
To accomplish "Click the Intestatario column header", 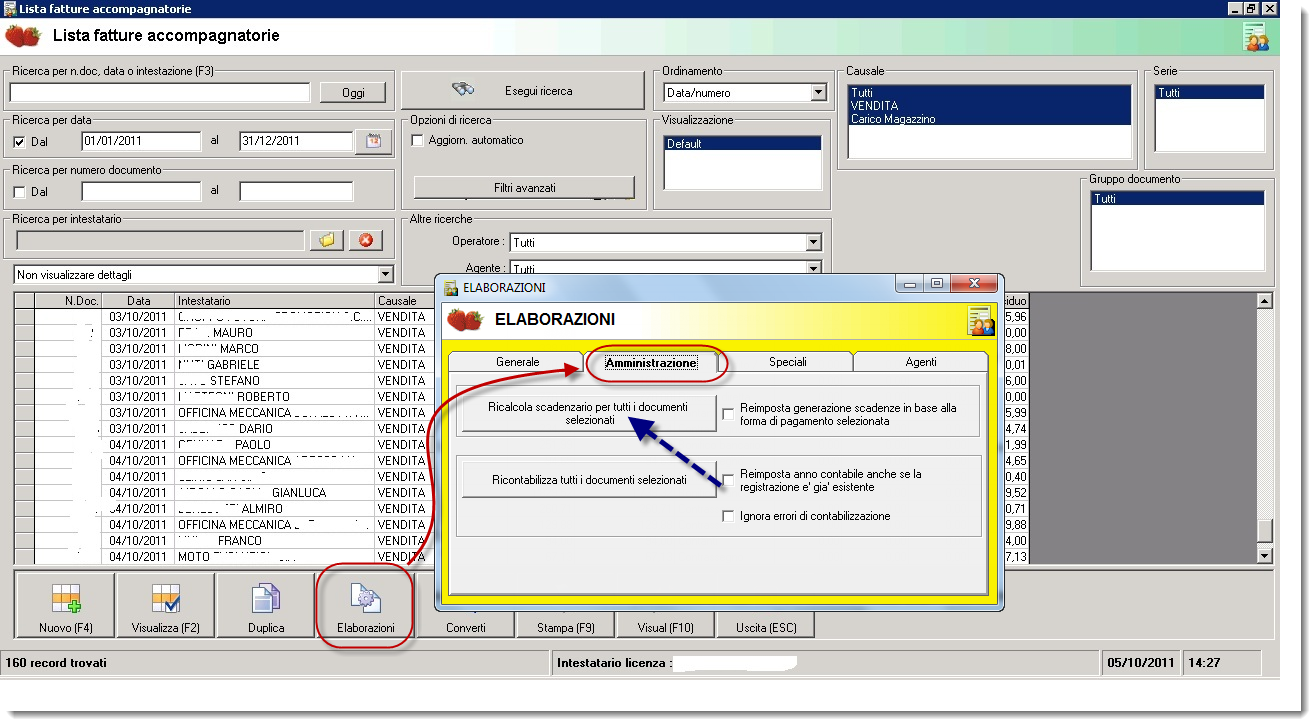I will pyautogui.click(x=275, y=301).
